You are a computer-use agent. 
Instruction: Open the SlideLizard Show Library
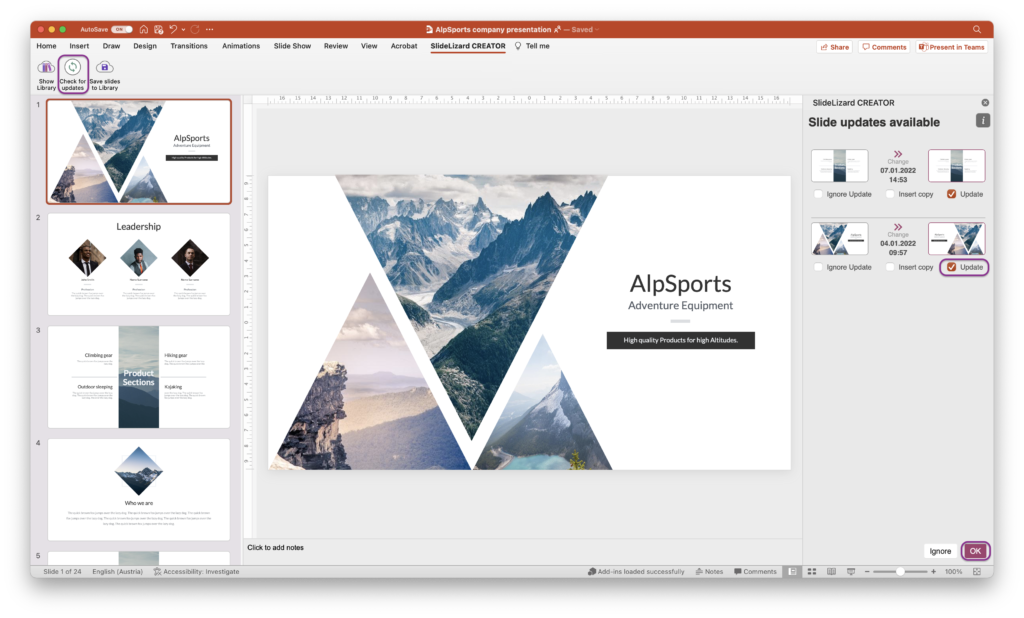click(46, 74)
